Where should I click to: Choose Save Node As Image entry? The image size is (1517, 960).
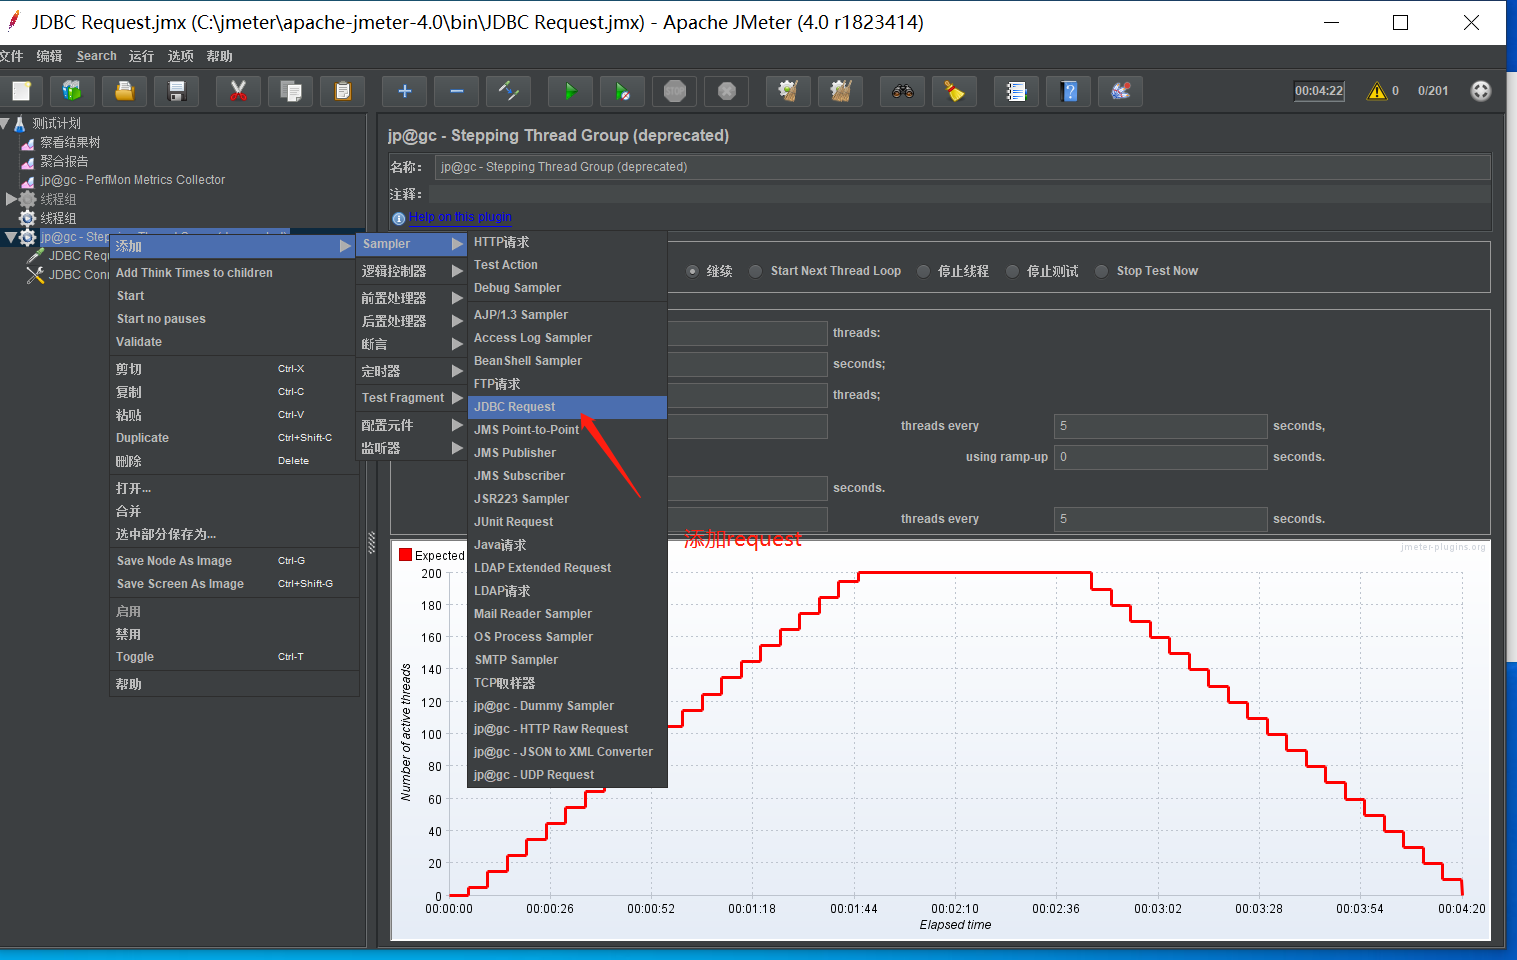[234, 561]
